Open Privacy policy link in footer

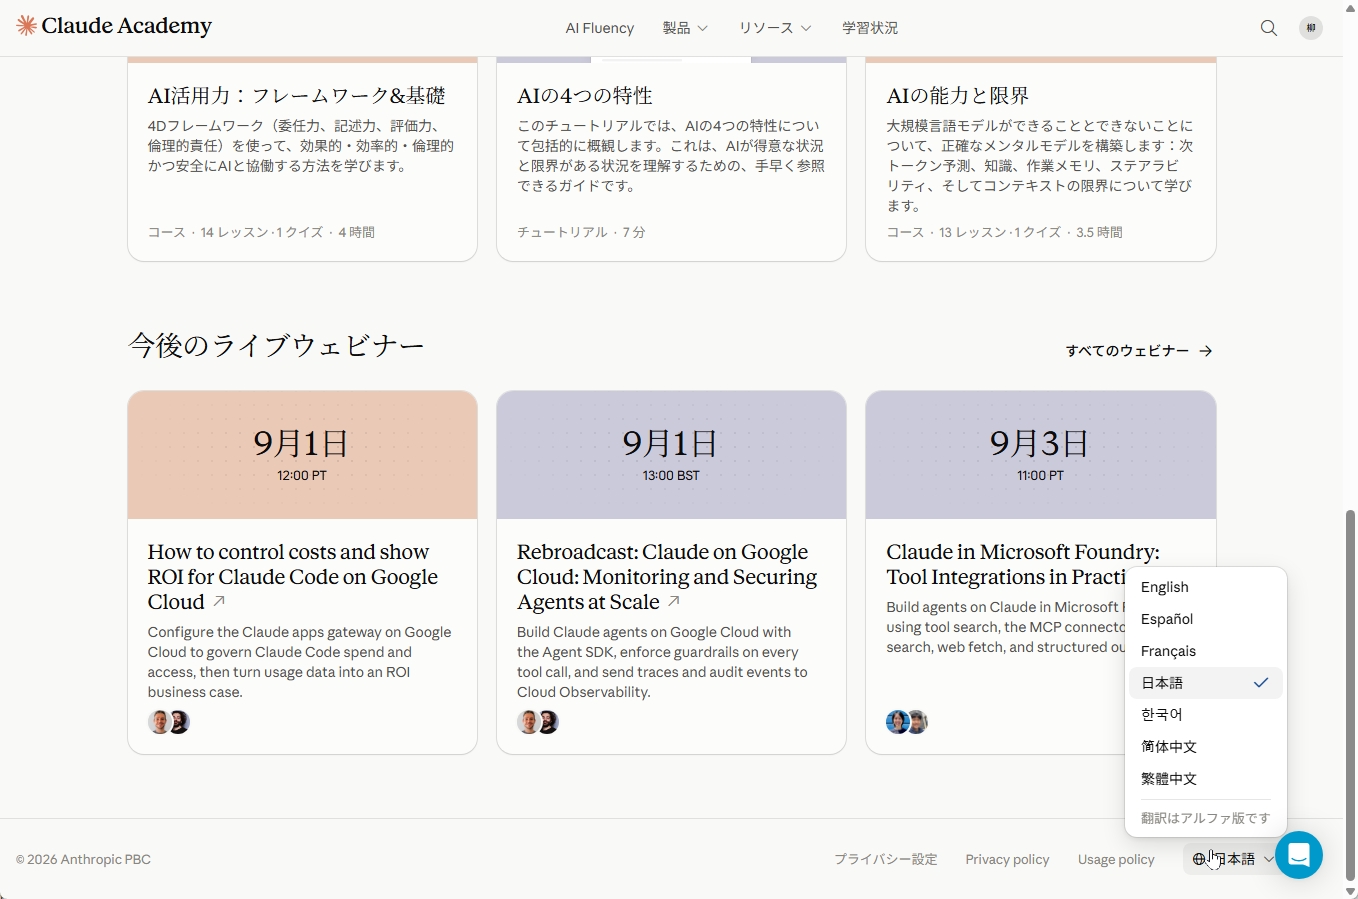[x=1007, y=859]
